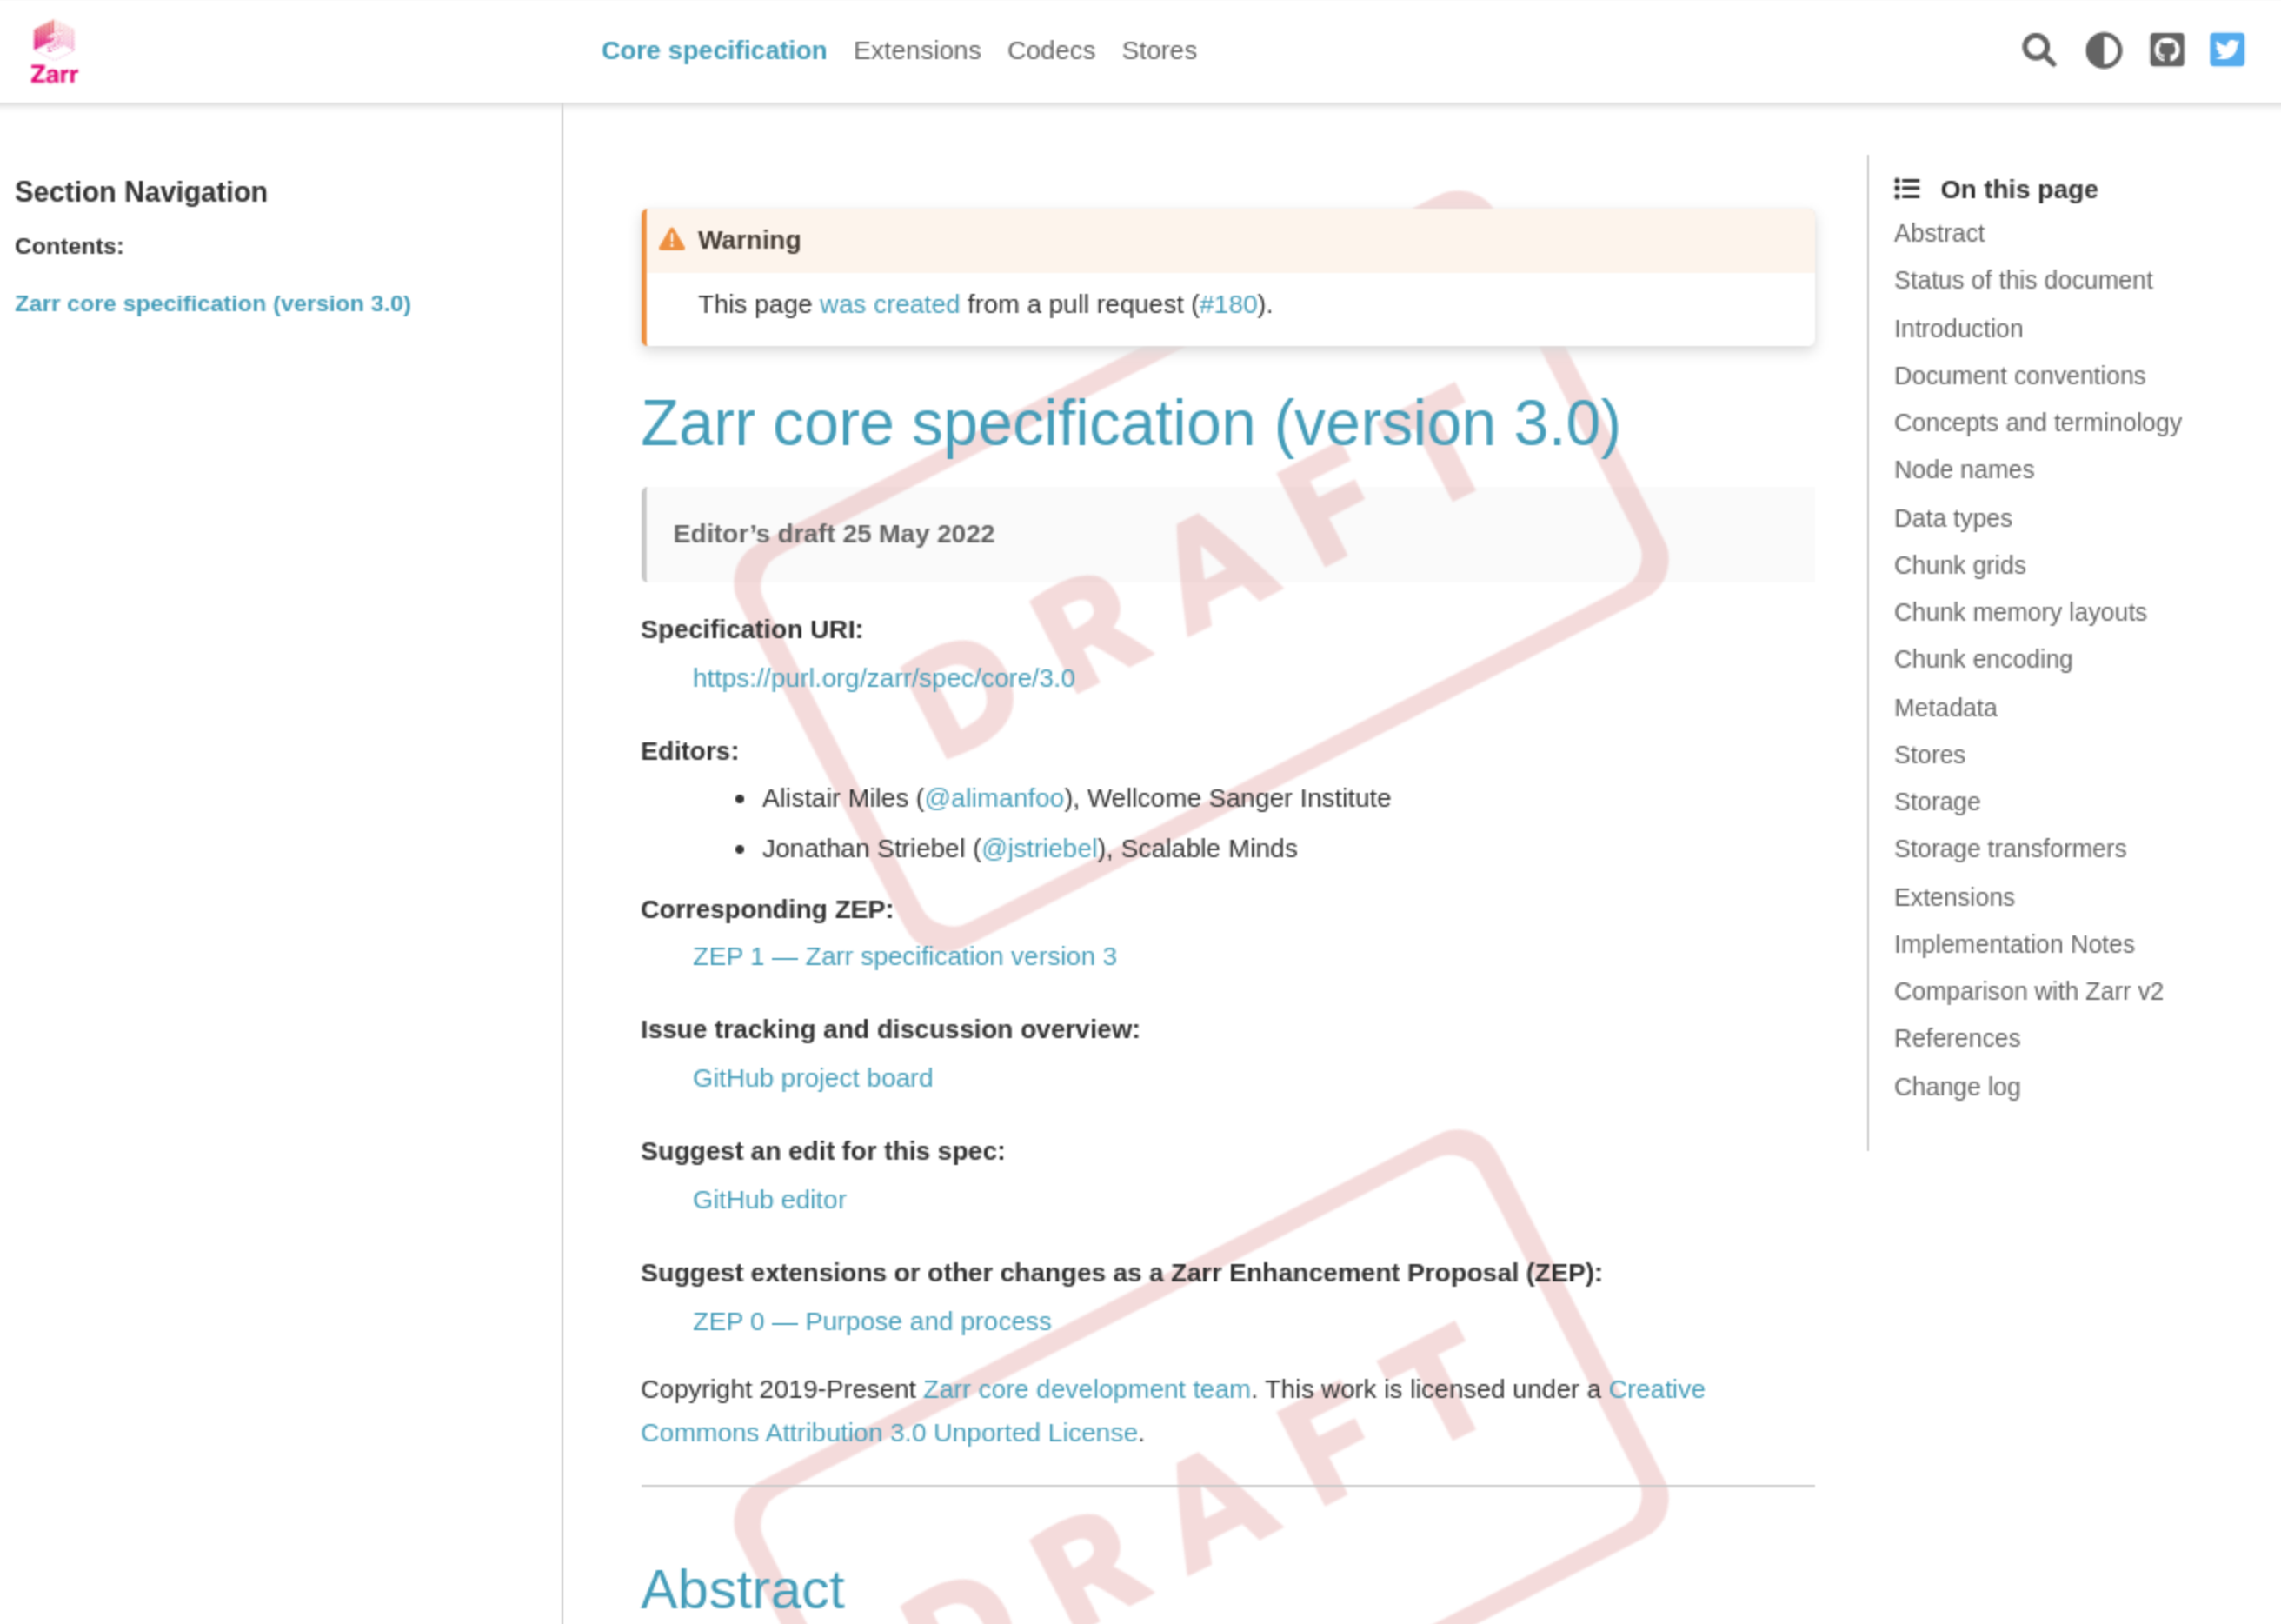Jump to Storage transformers section
This screenshot has width=2281, height=1624.
point(2009,848)
